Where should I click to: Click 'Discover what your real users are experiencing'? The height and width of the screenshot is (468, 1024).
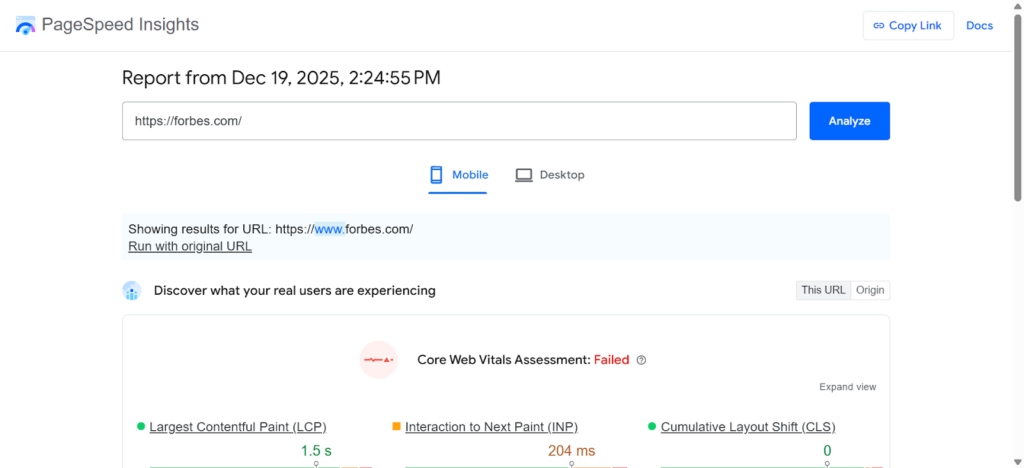(x=295, y=290)
